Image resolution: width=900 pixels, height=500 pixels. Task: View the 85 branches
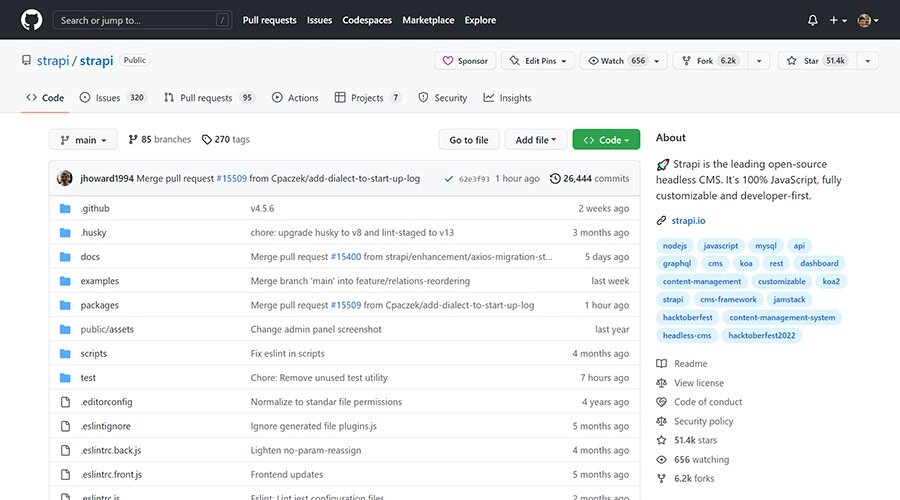click(160, 139)
